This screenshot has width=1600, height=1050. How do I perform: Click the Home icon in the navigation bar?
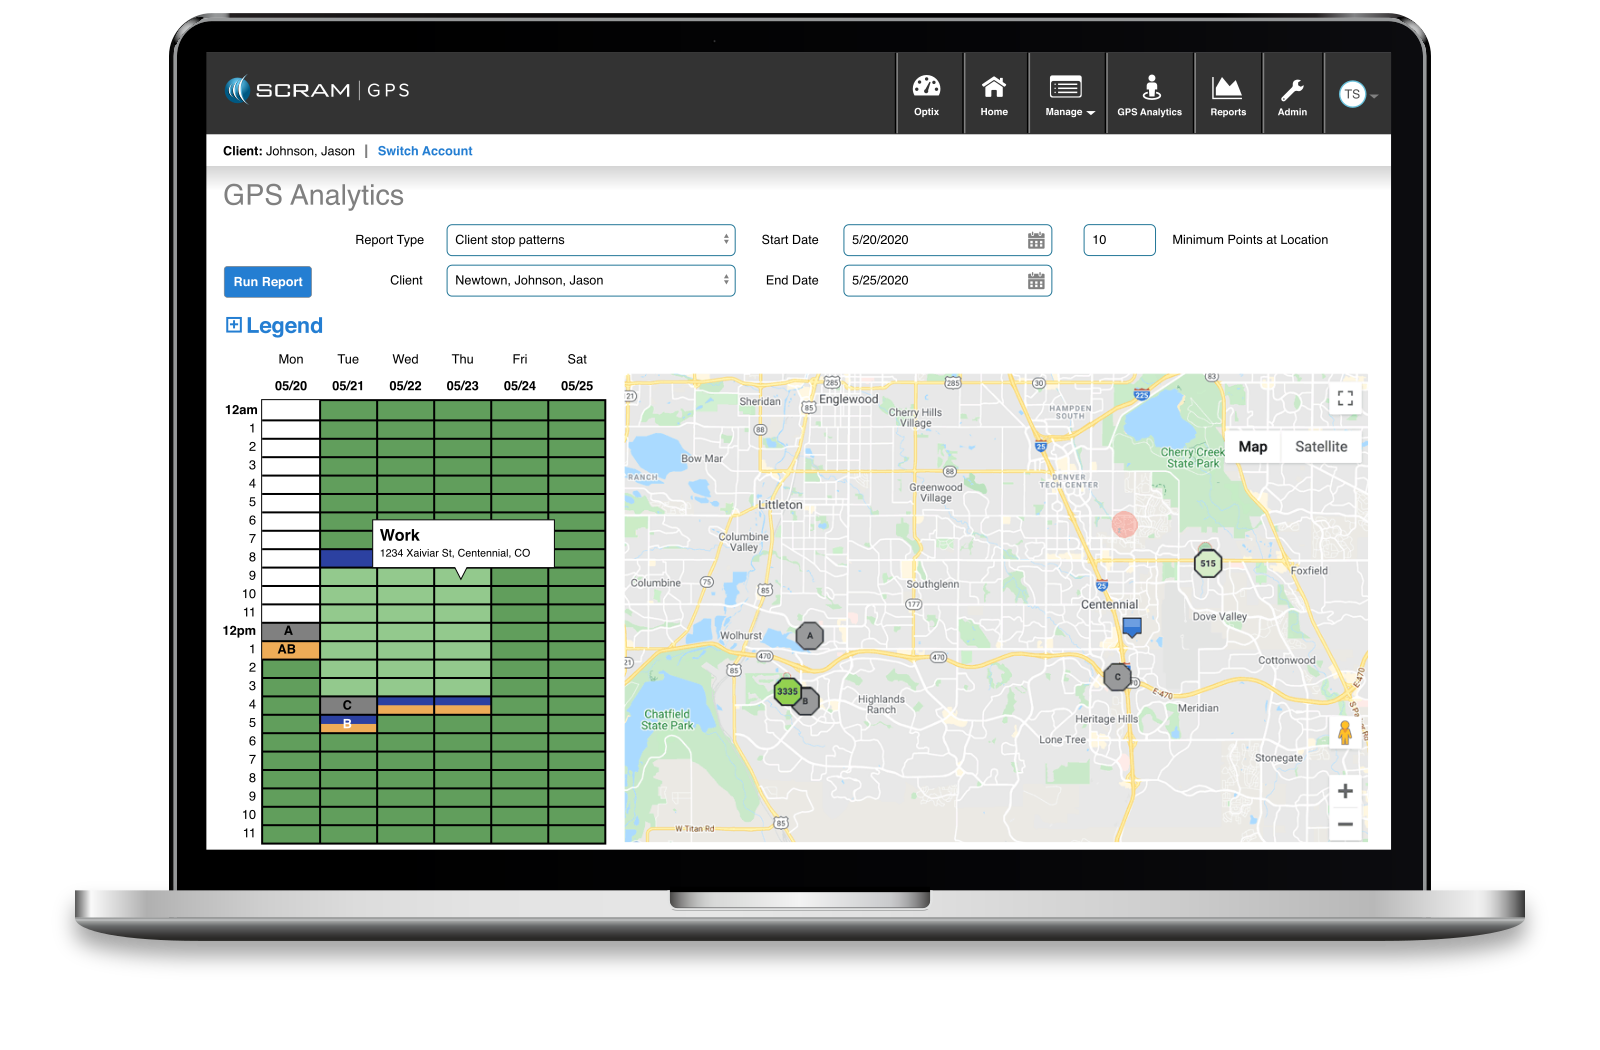[994, 92]
